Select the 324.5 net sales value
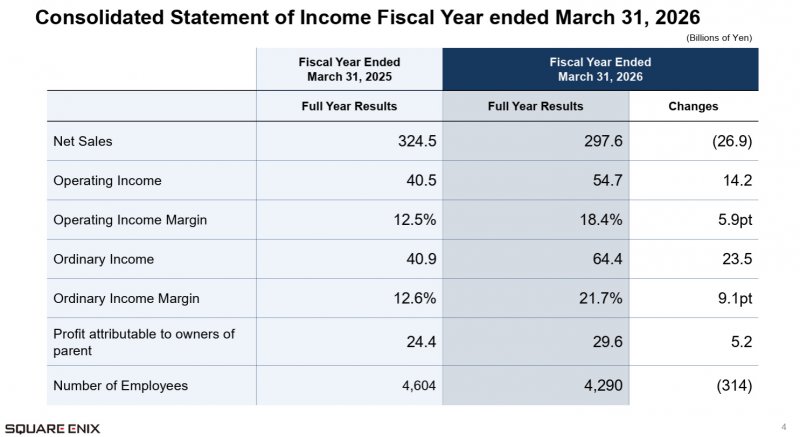 (x=417, y=141)
